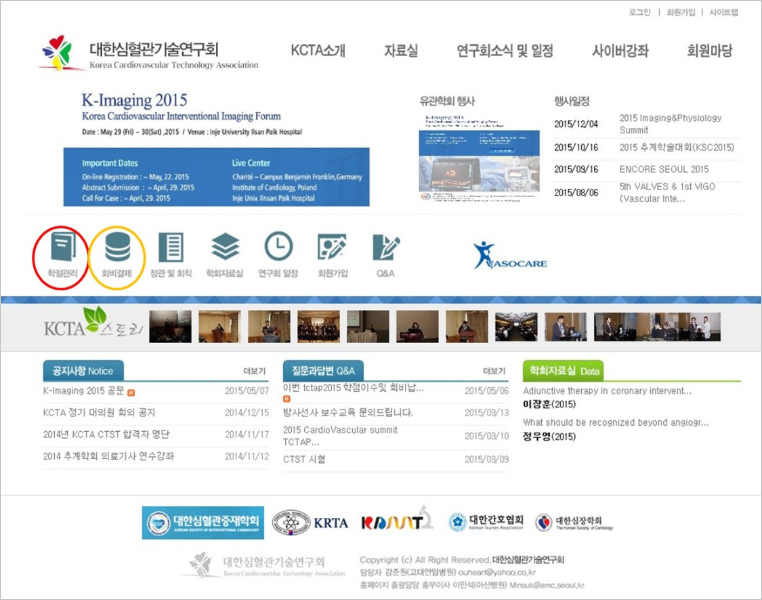
Task: Select 연구회소식 및 일정 in navigation
Action: pos(504,51)
